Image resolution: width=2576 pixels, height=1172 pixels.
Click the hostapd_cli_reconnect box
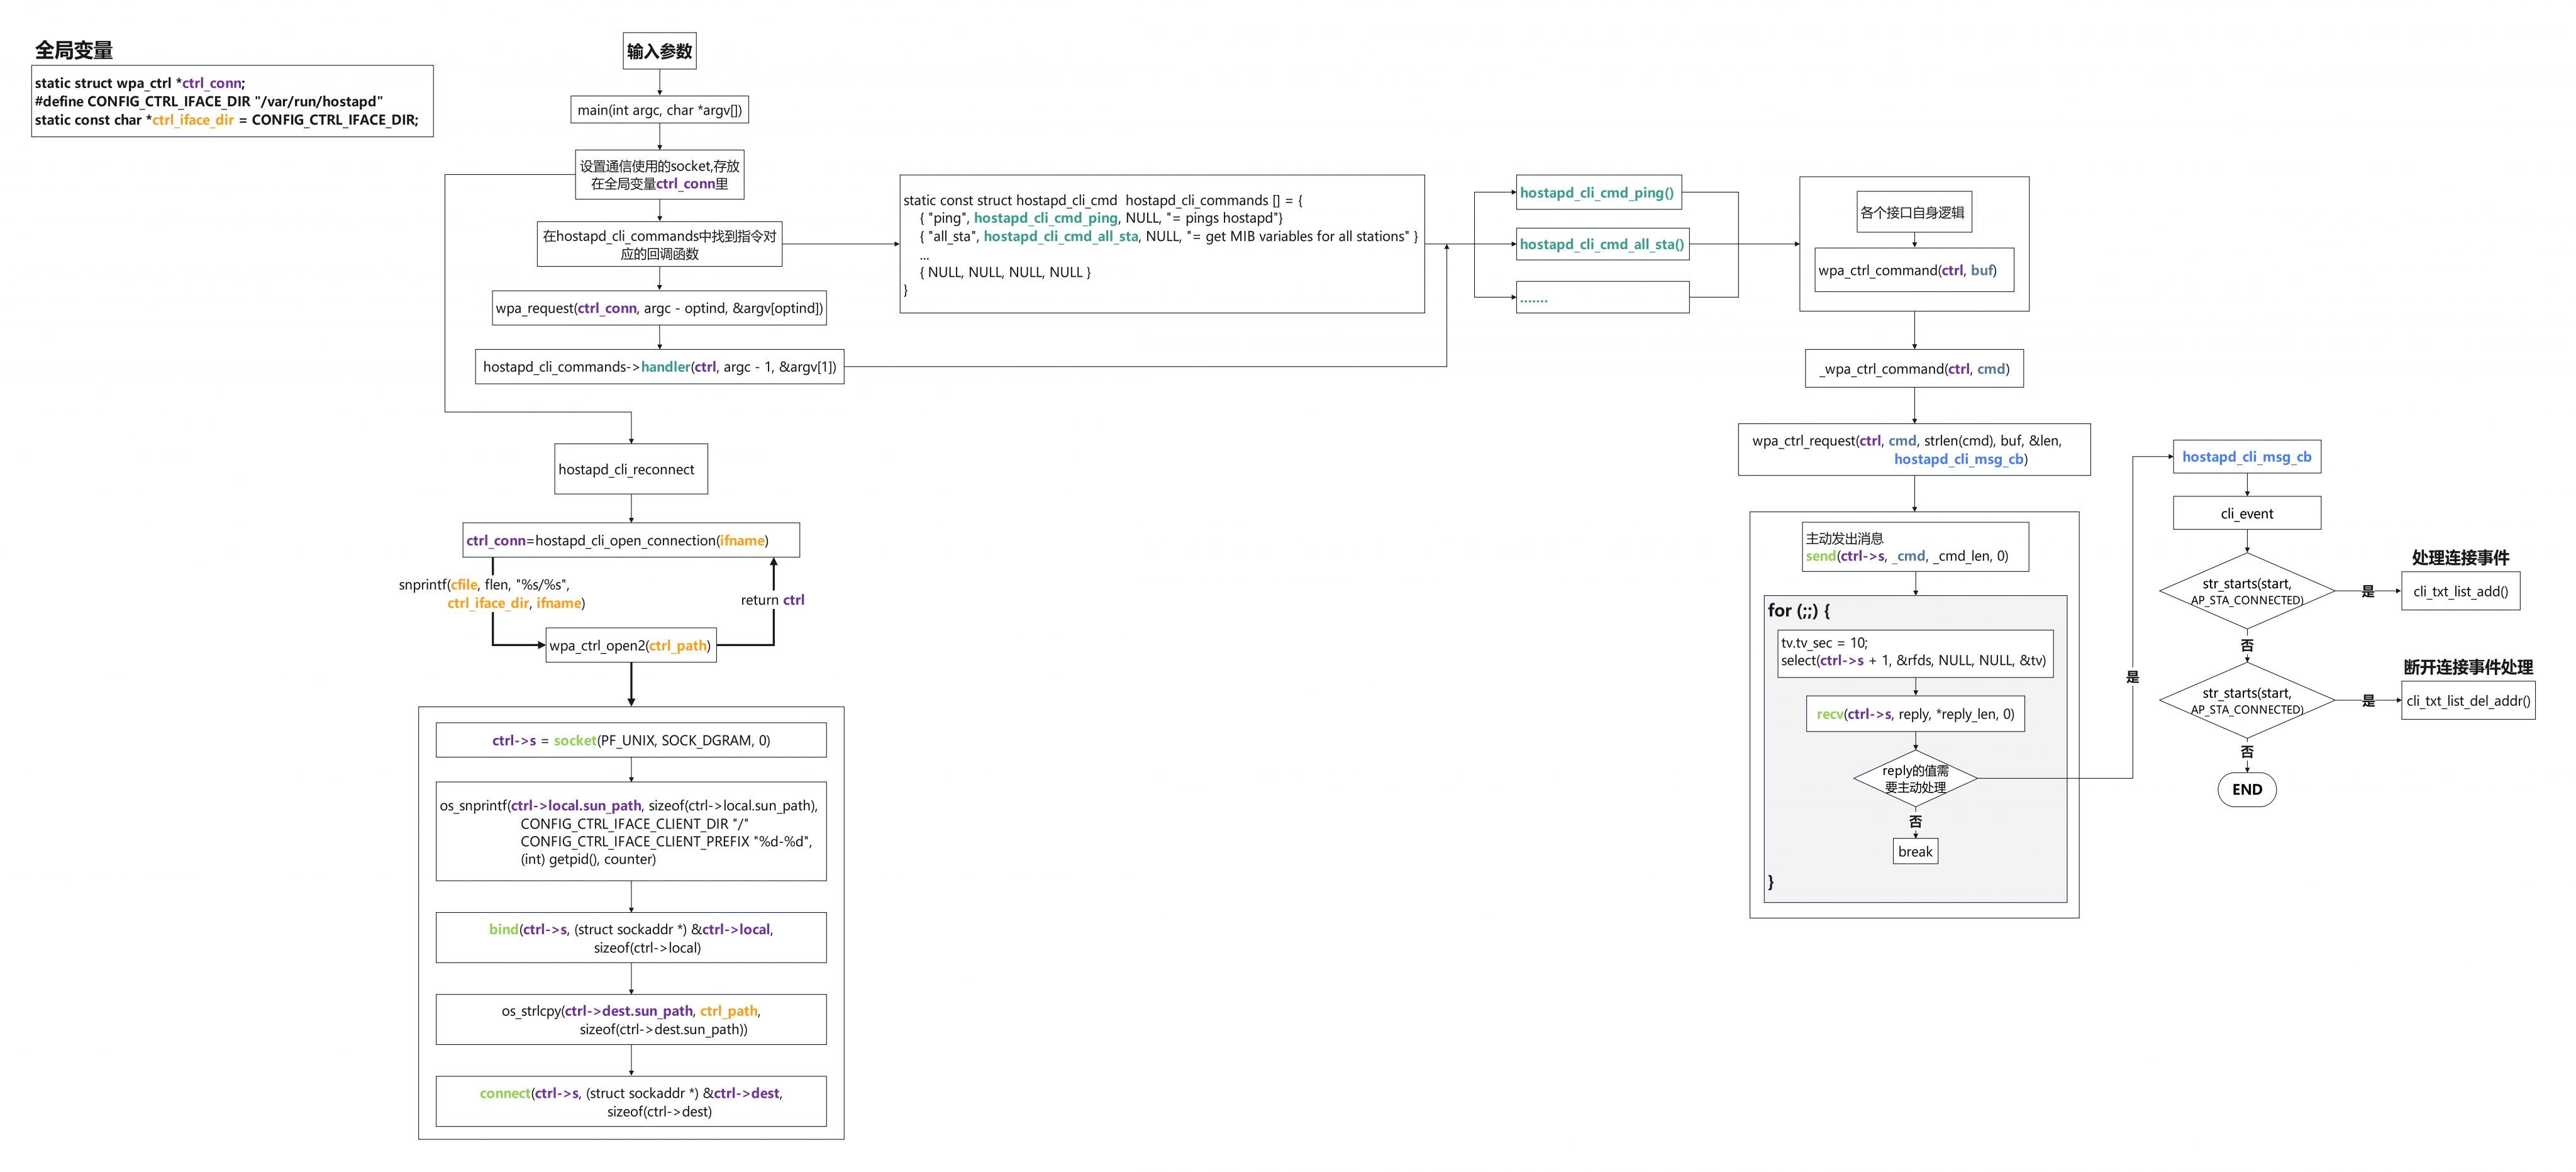630,469
